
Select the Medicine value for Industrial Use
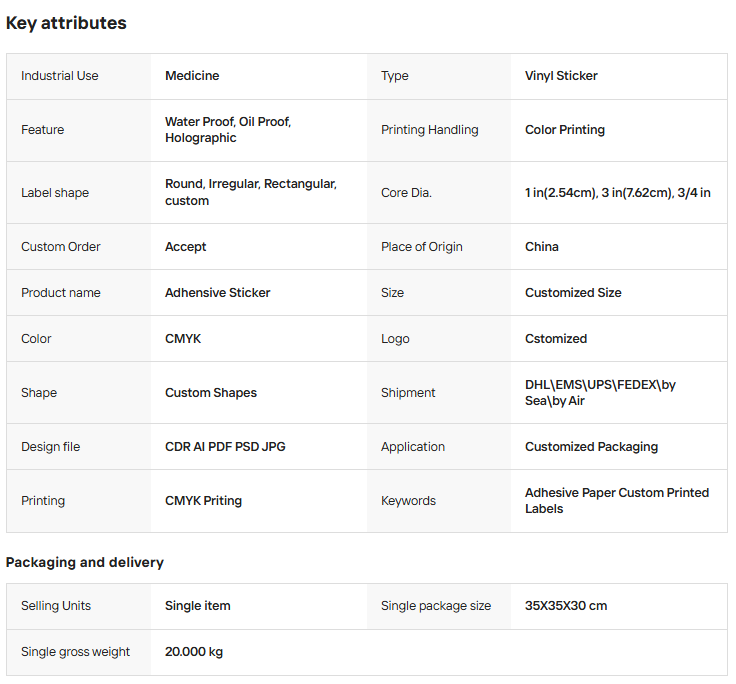point(192,76)
